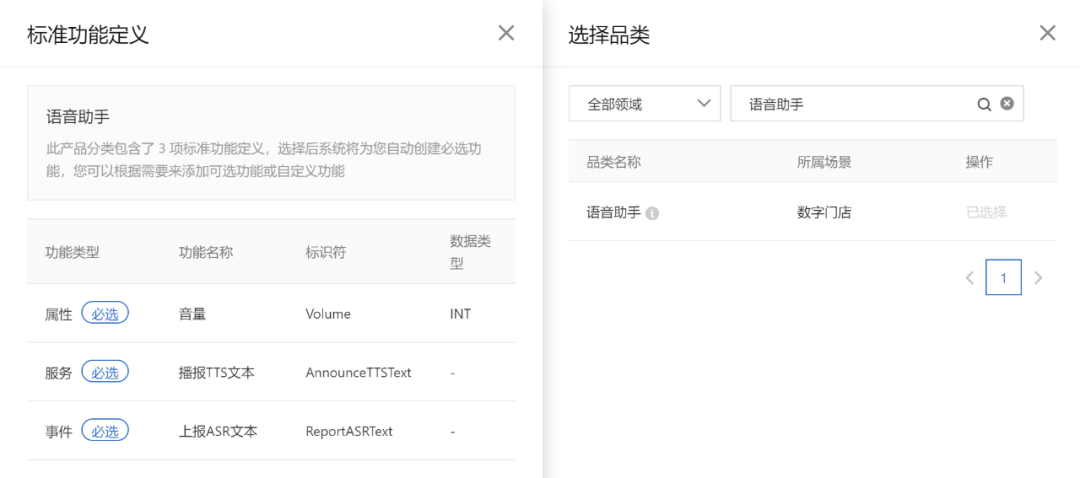The image size is (1080, 478).
Task: Click the Volume identifier
Action: [x=328, y=314]
